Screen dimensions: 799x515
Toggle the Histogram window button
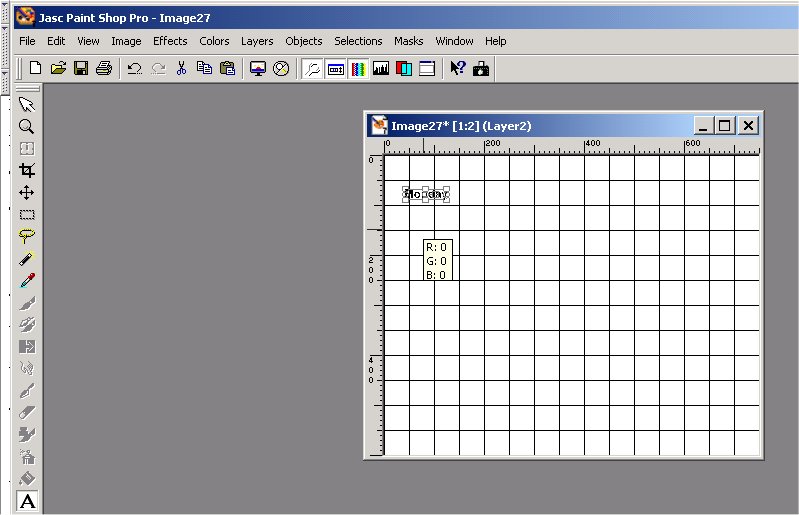pos(381,68)
